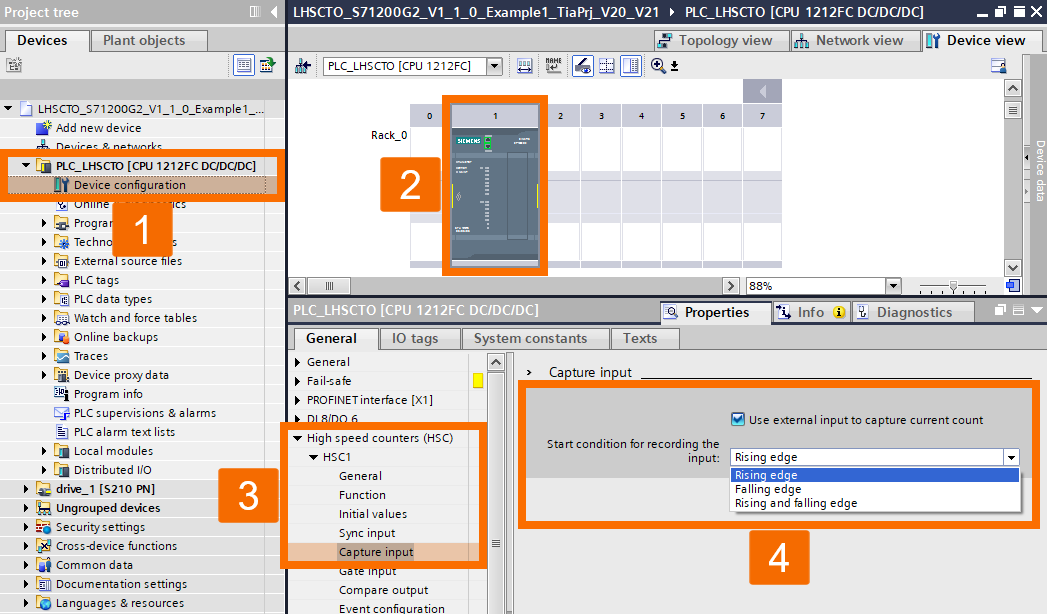
Task: Toggle the remember layout toolbar icon
Action: (x=630, y=65)
